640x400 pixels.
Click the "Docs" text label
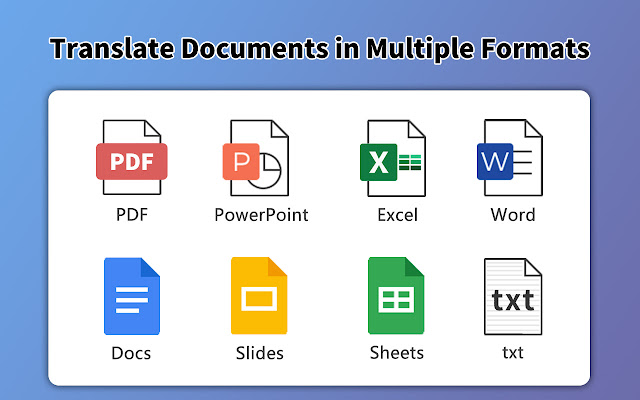131,353
